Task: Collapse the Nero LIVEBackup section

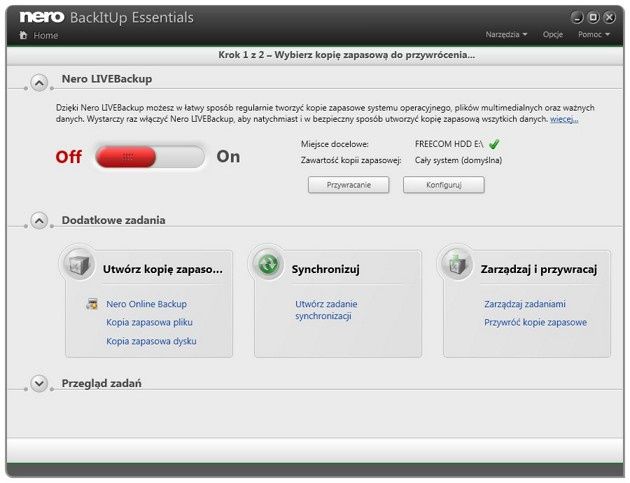Action: (x=39, y=83)
